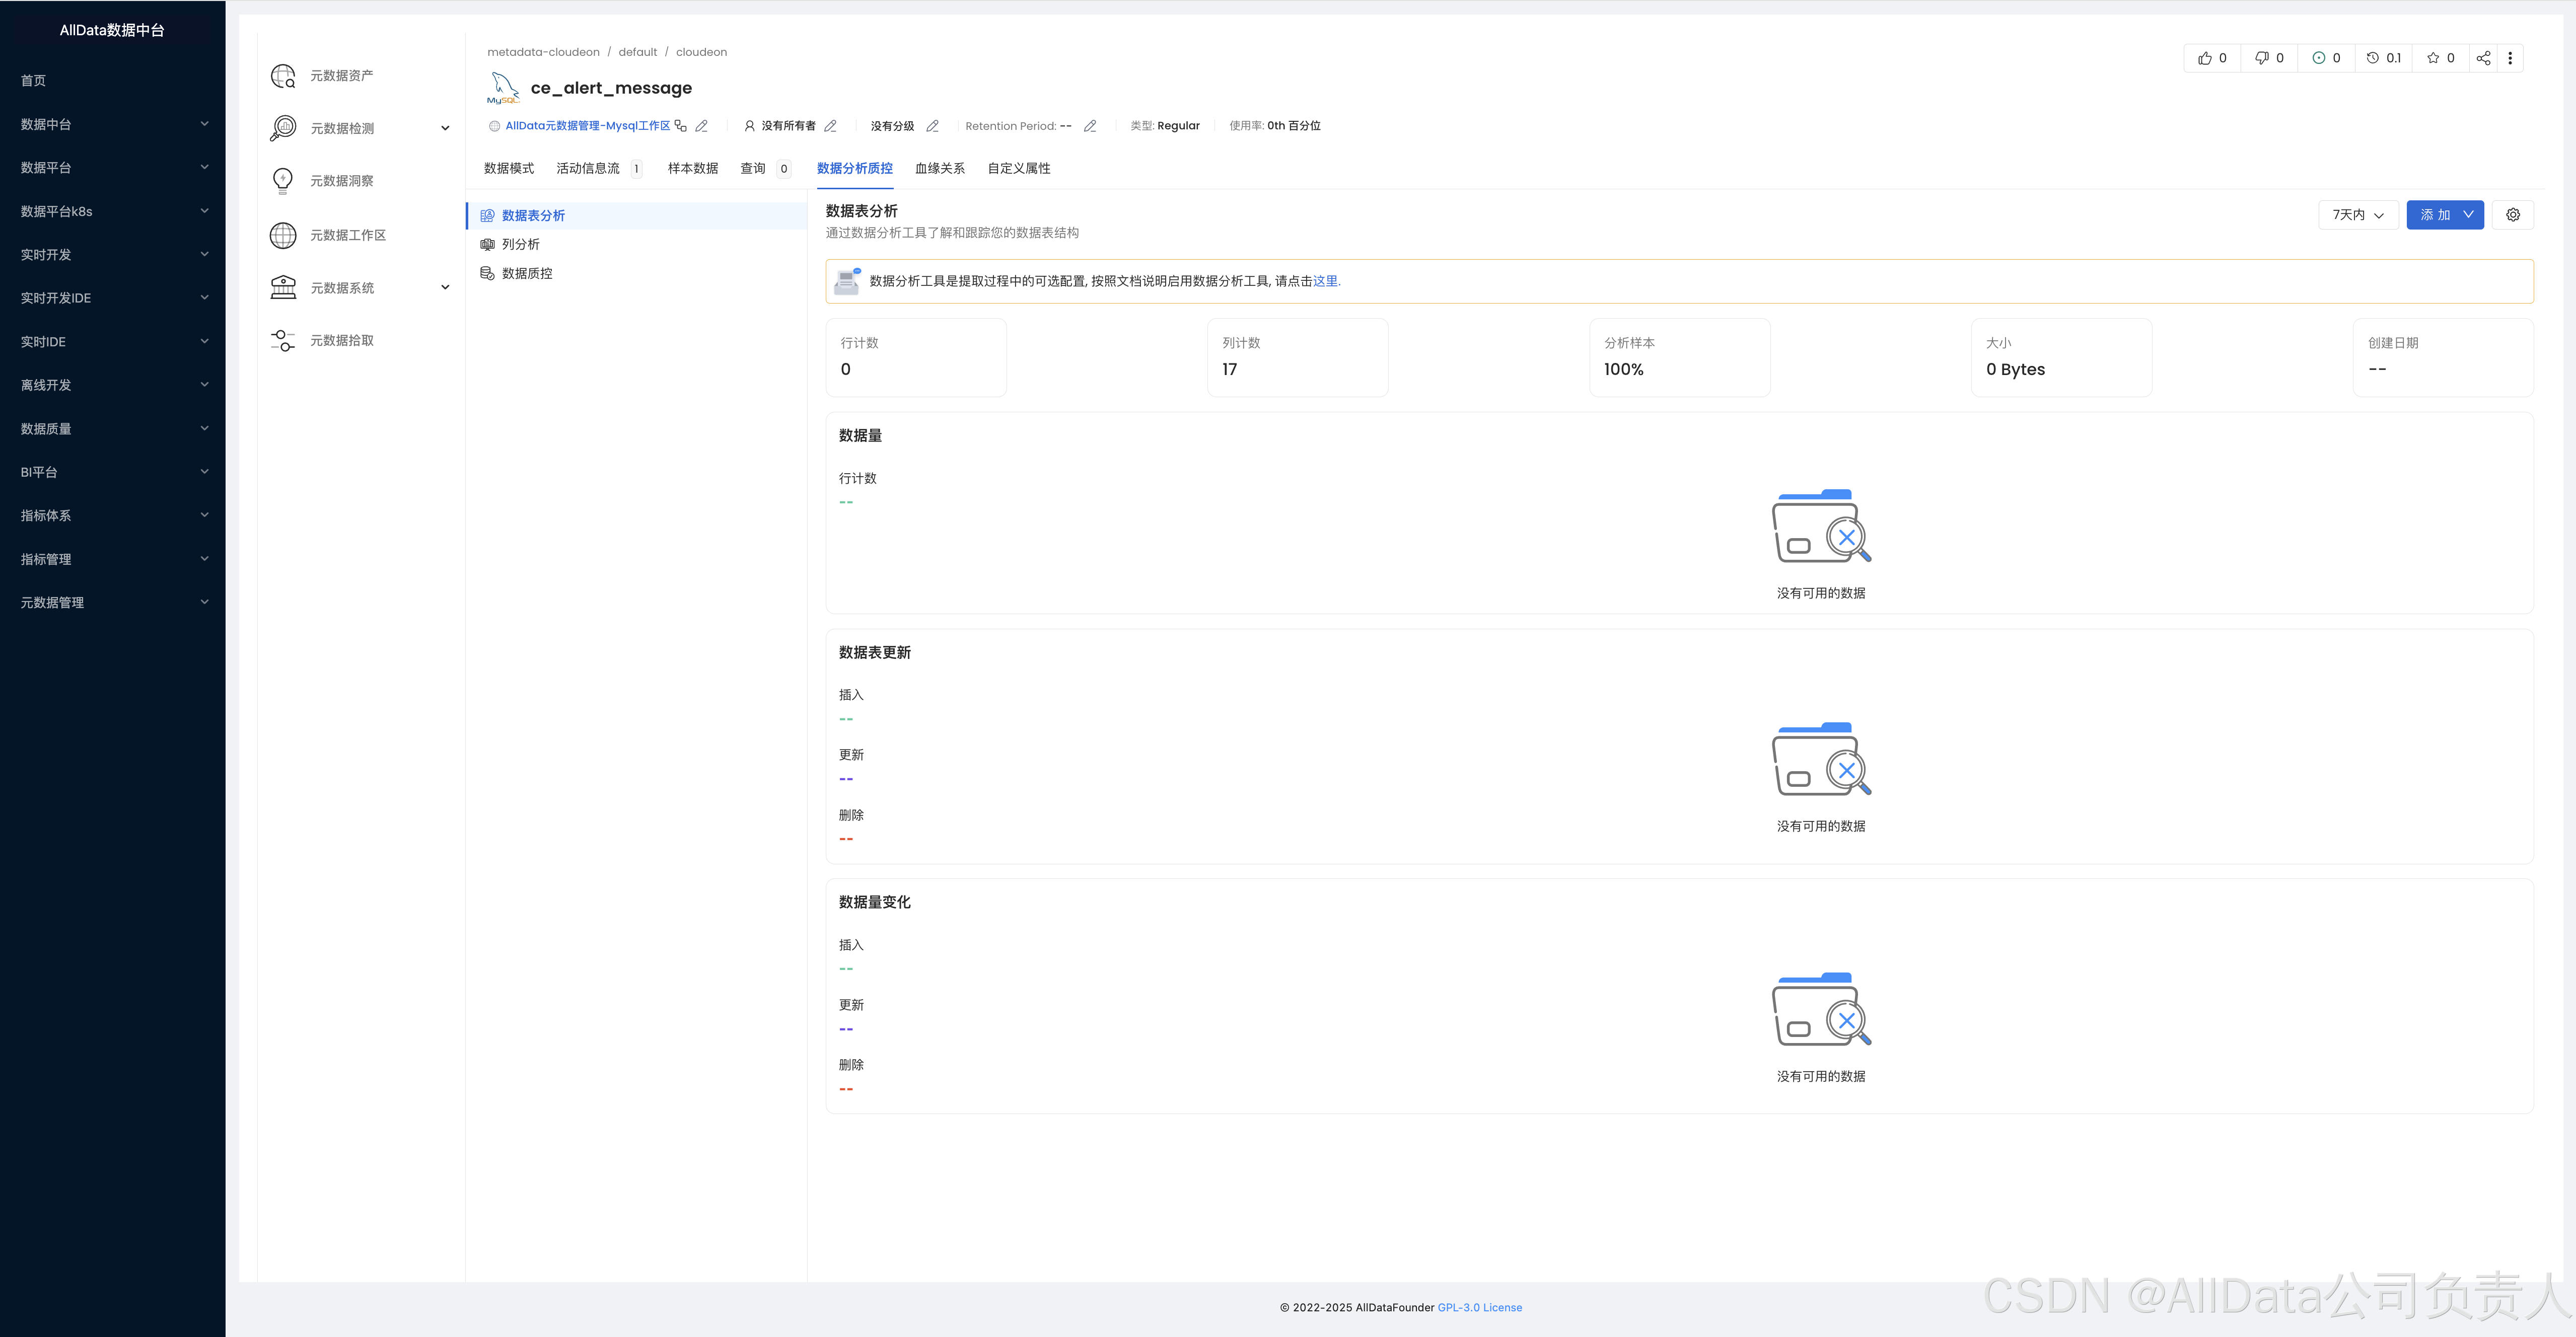Switch to the 样本数据 tab
The height and width of the screenshot is (1337, 2576).
click(692, 168)
